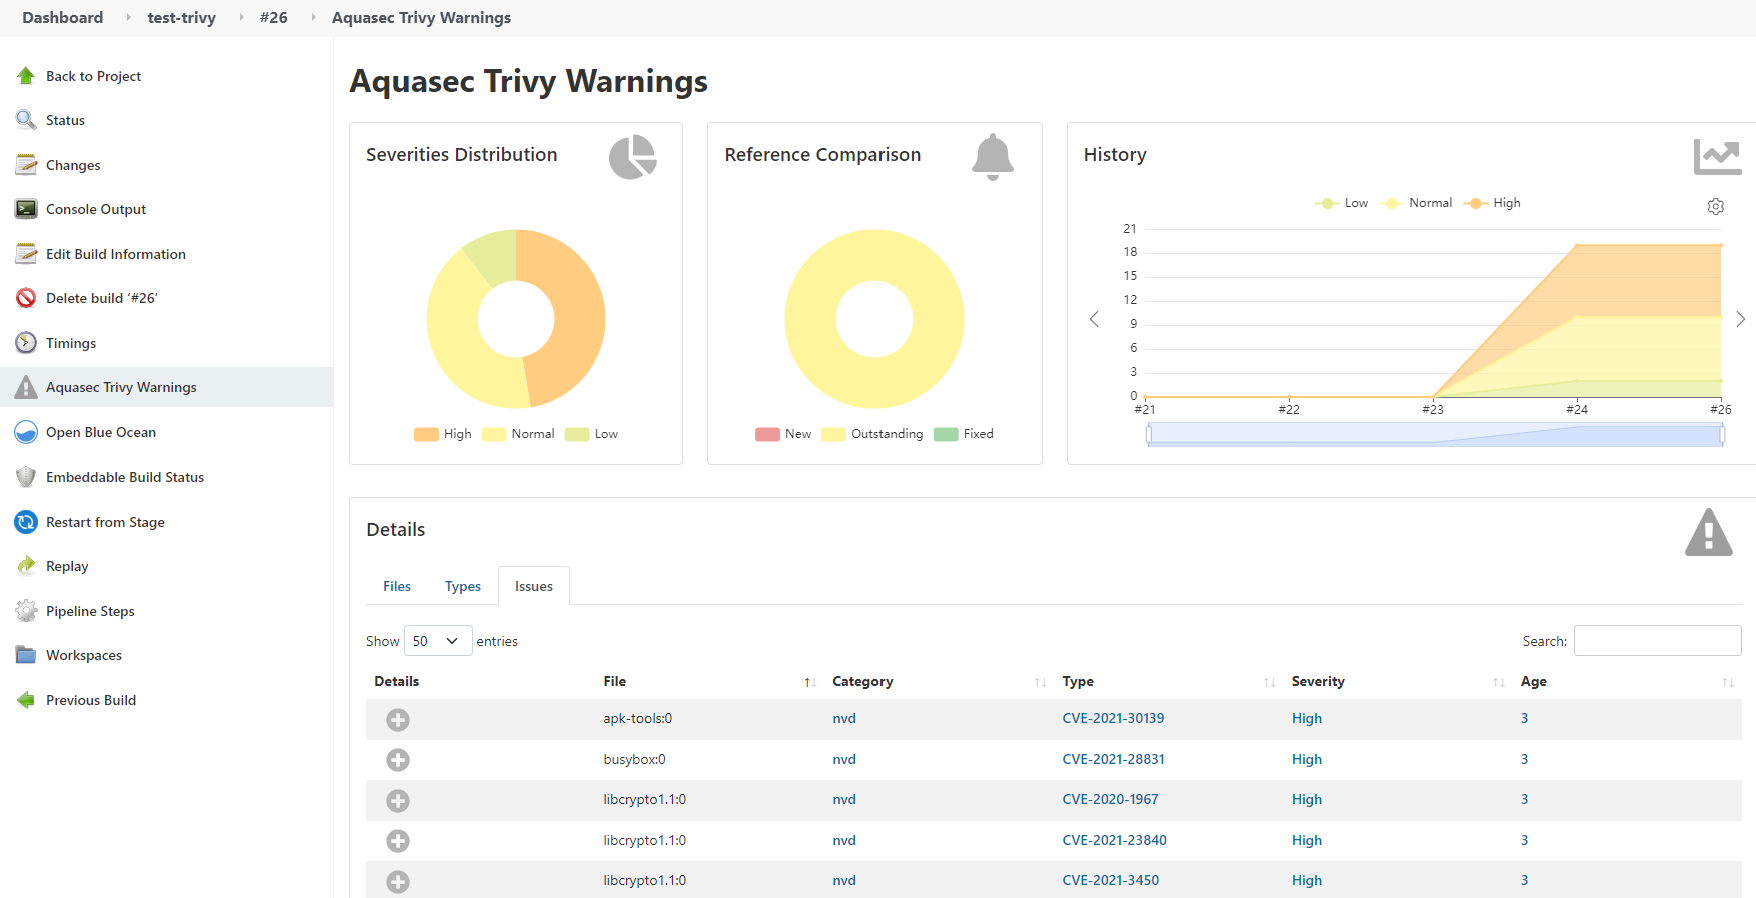Open #26 build breadcrumb
Image resolution: width=1756 pixels, height=898 pixels.
[274, 18]
